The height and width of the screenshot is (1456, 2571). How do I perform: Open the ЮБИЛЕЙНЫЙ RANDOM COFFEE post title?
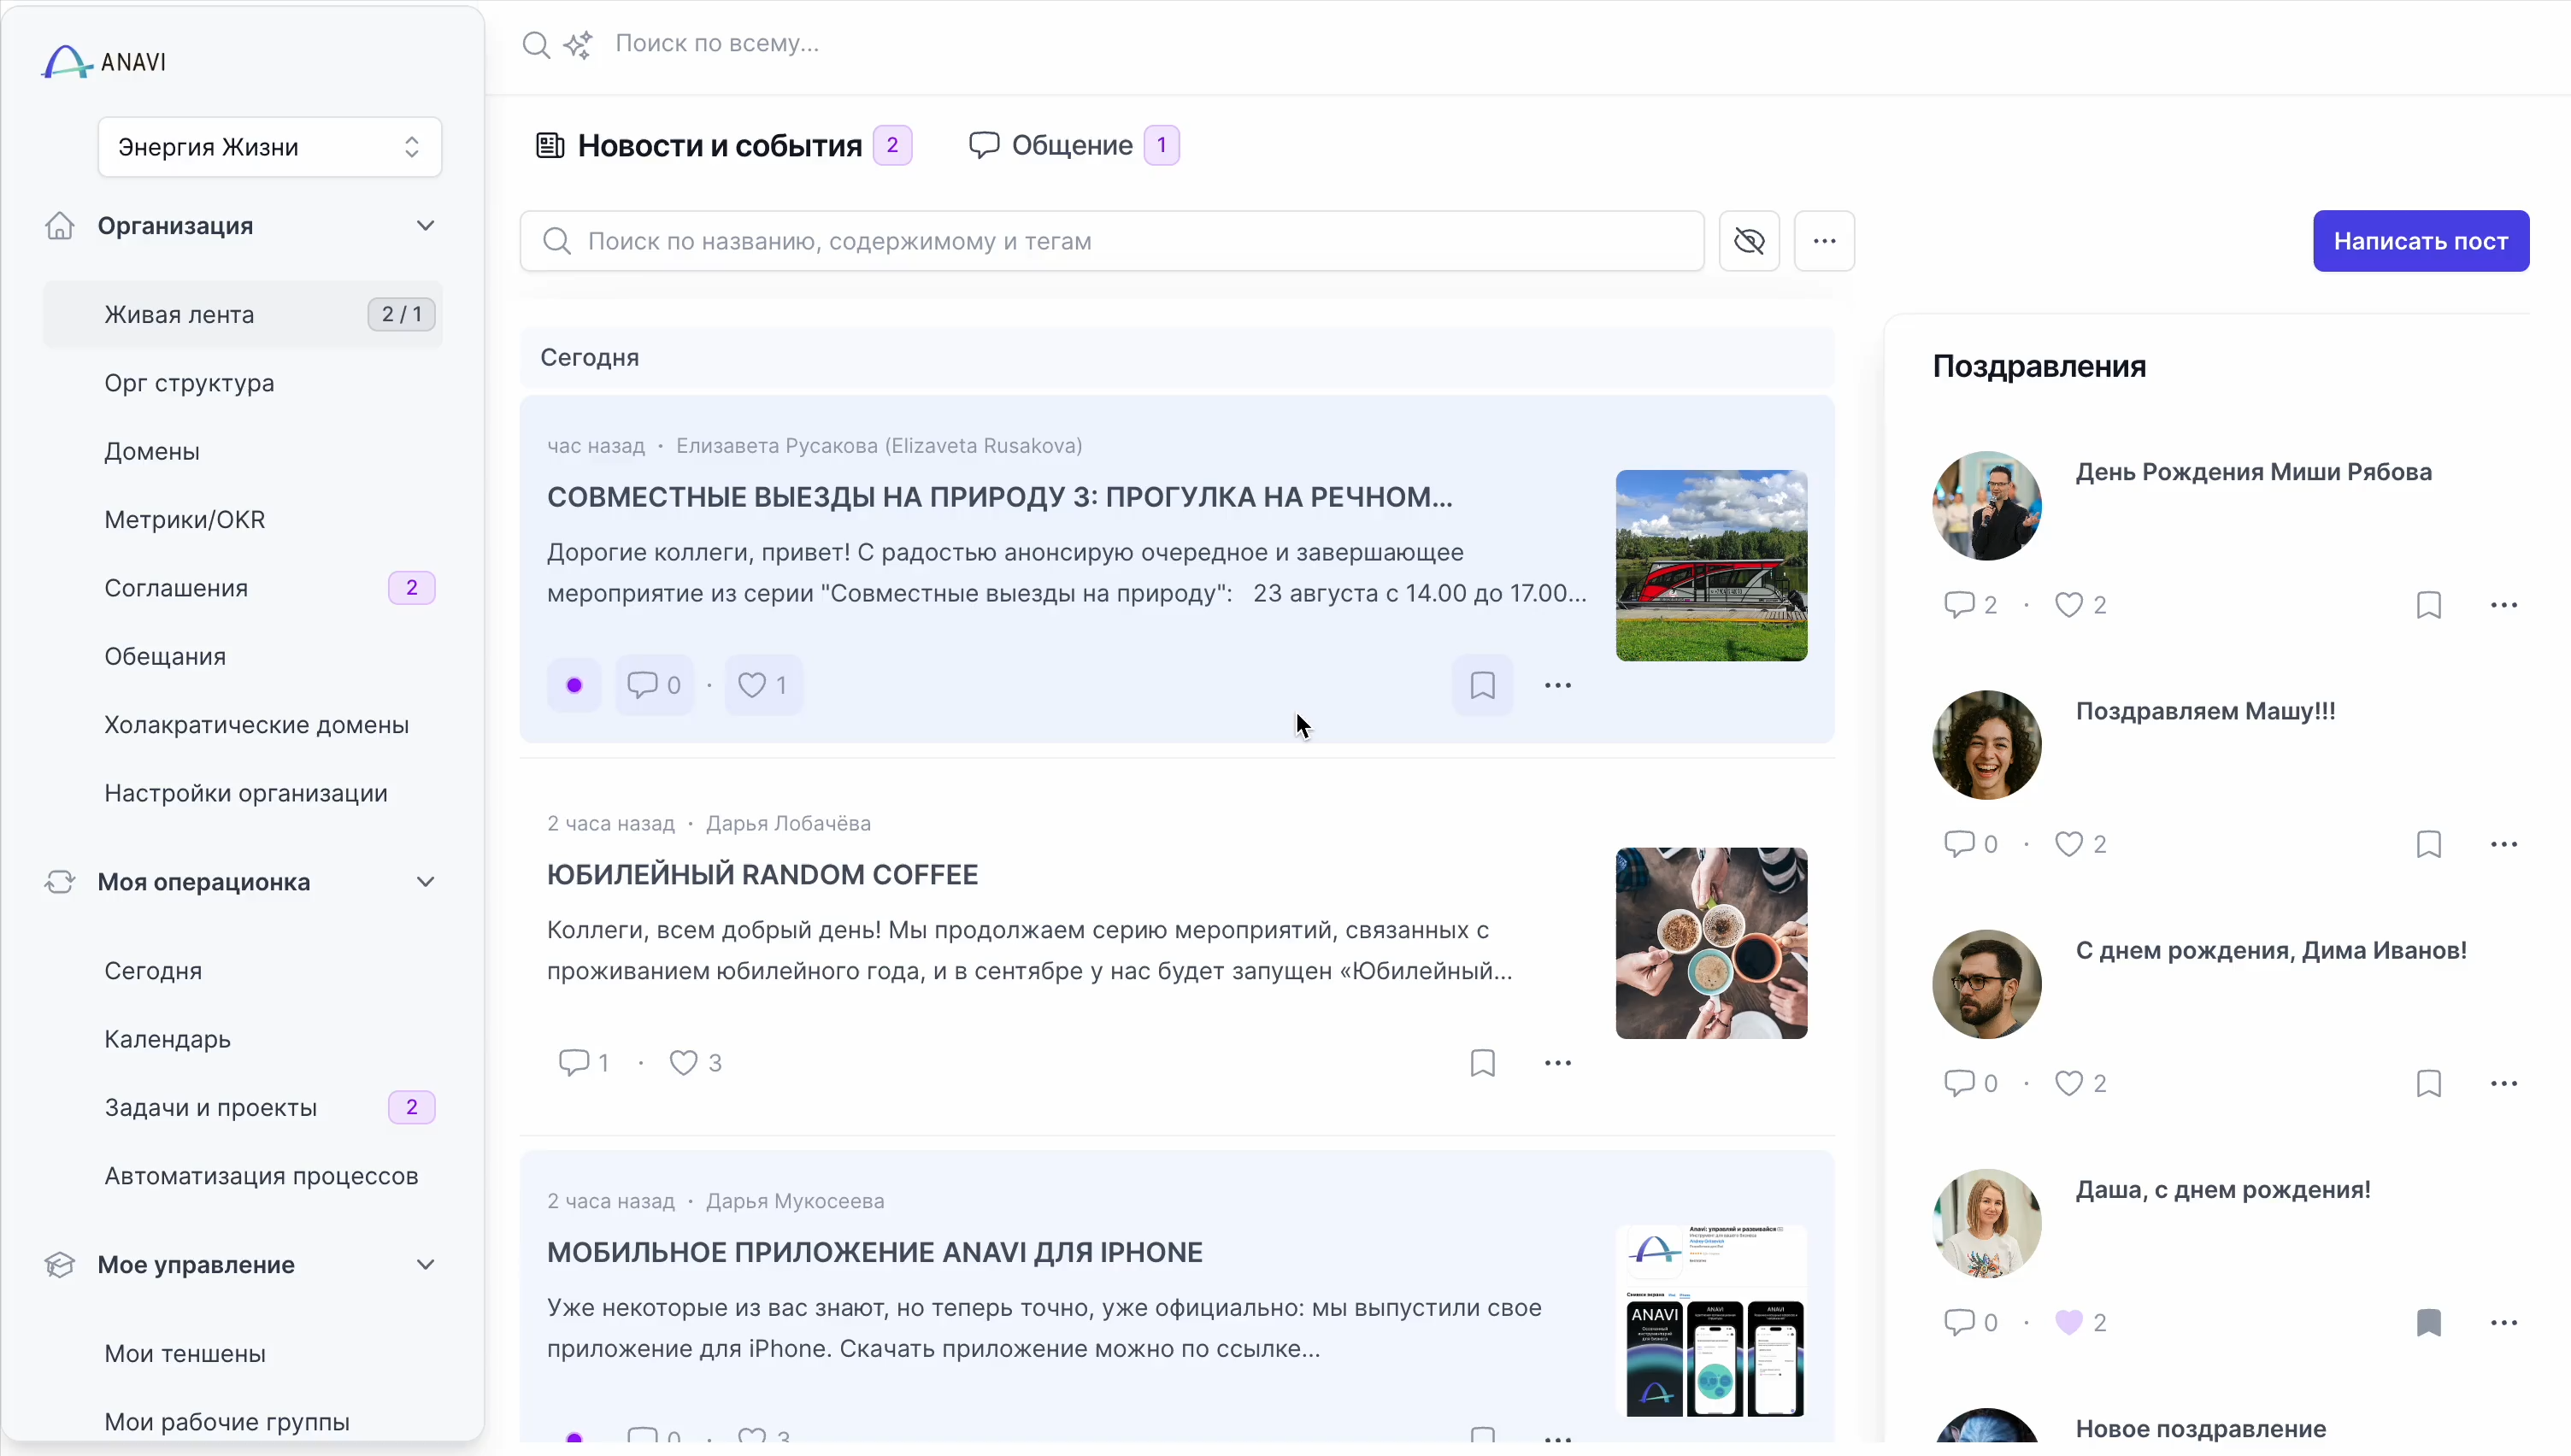click(x=762, y=875)
